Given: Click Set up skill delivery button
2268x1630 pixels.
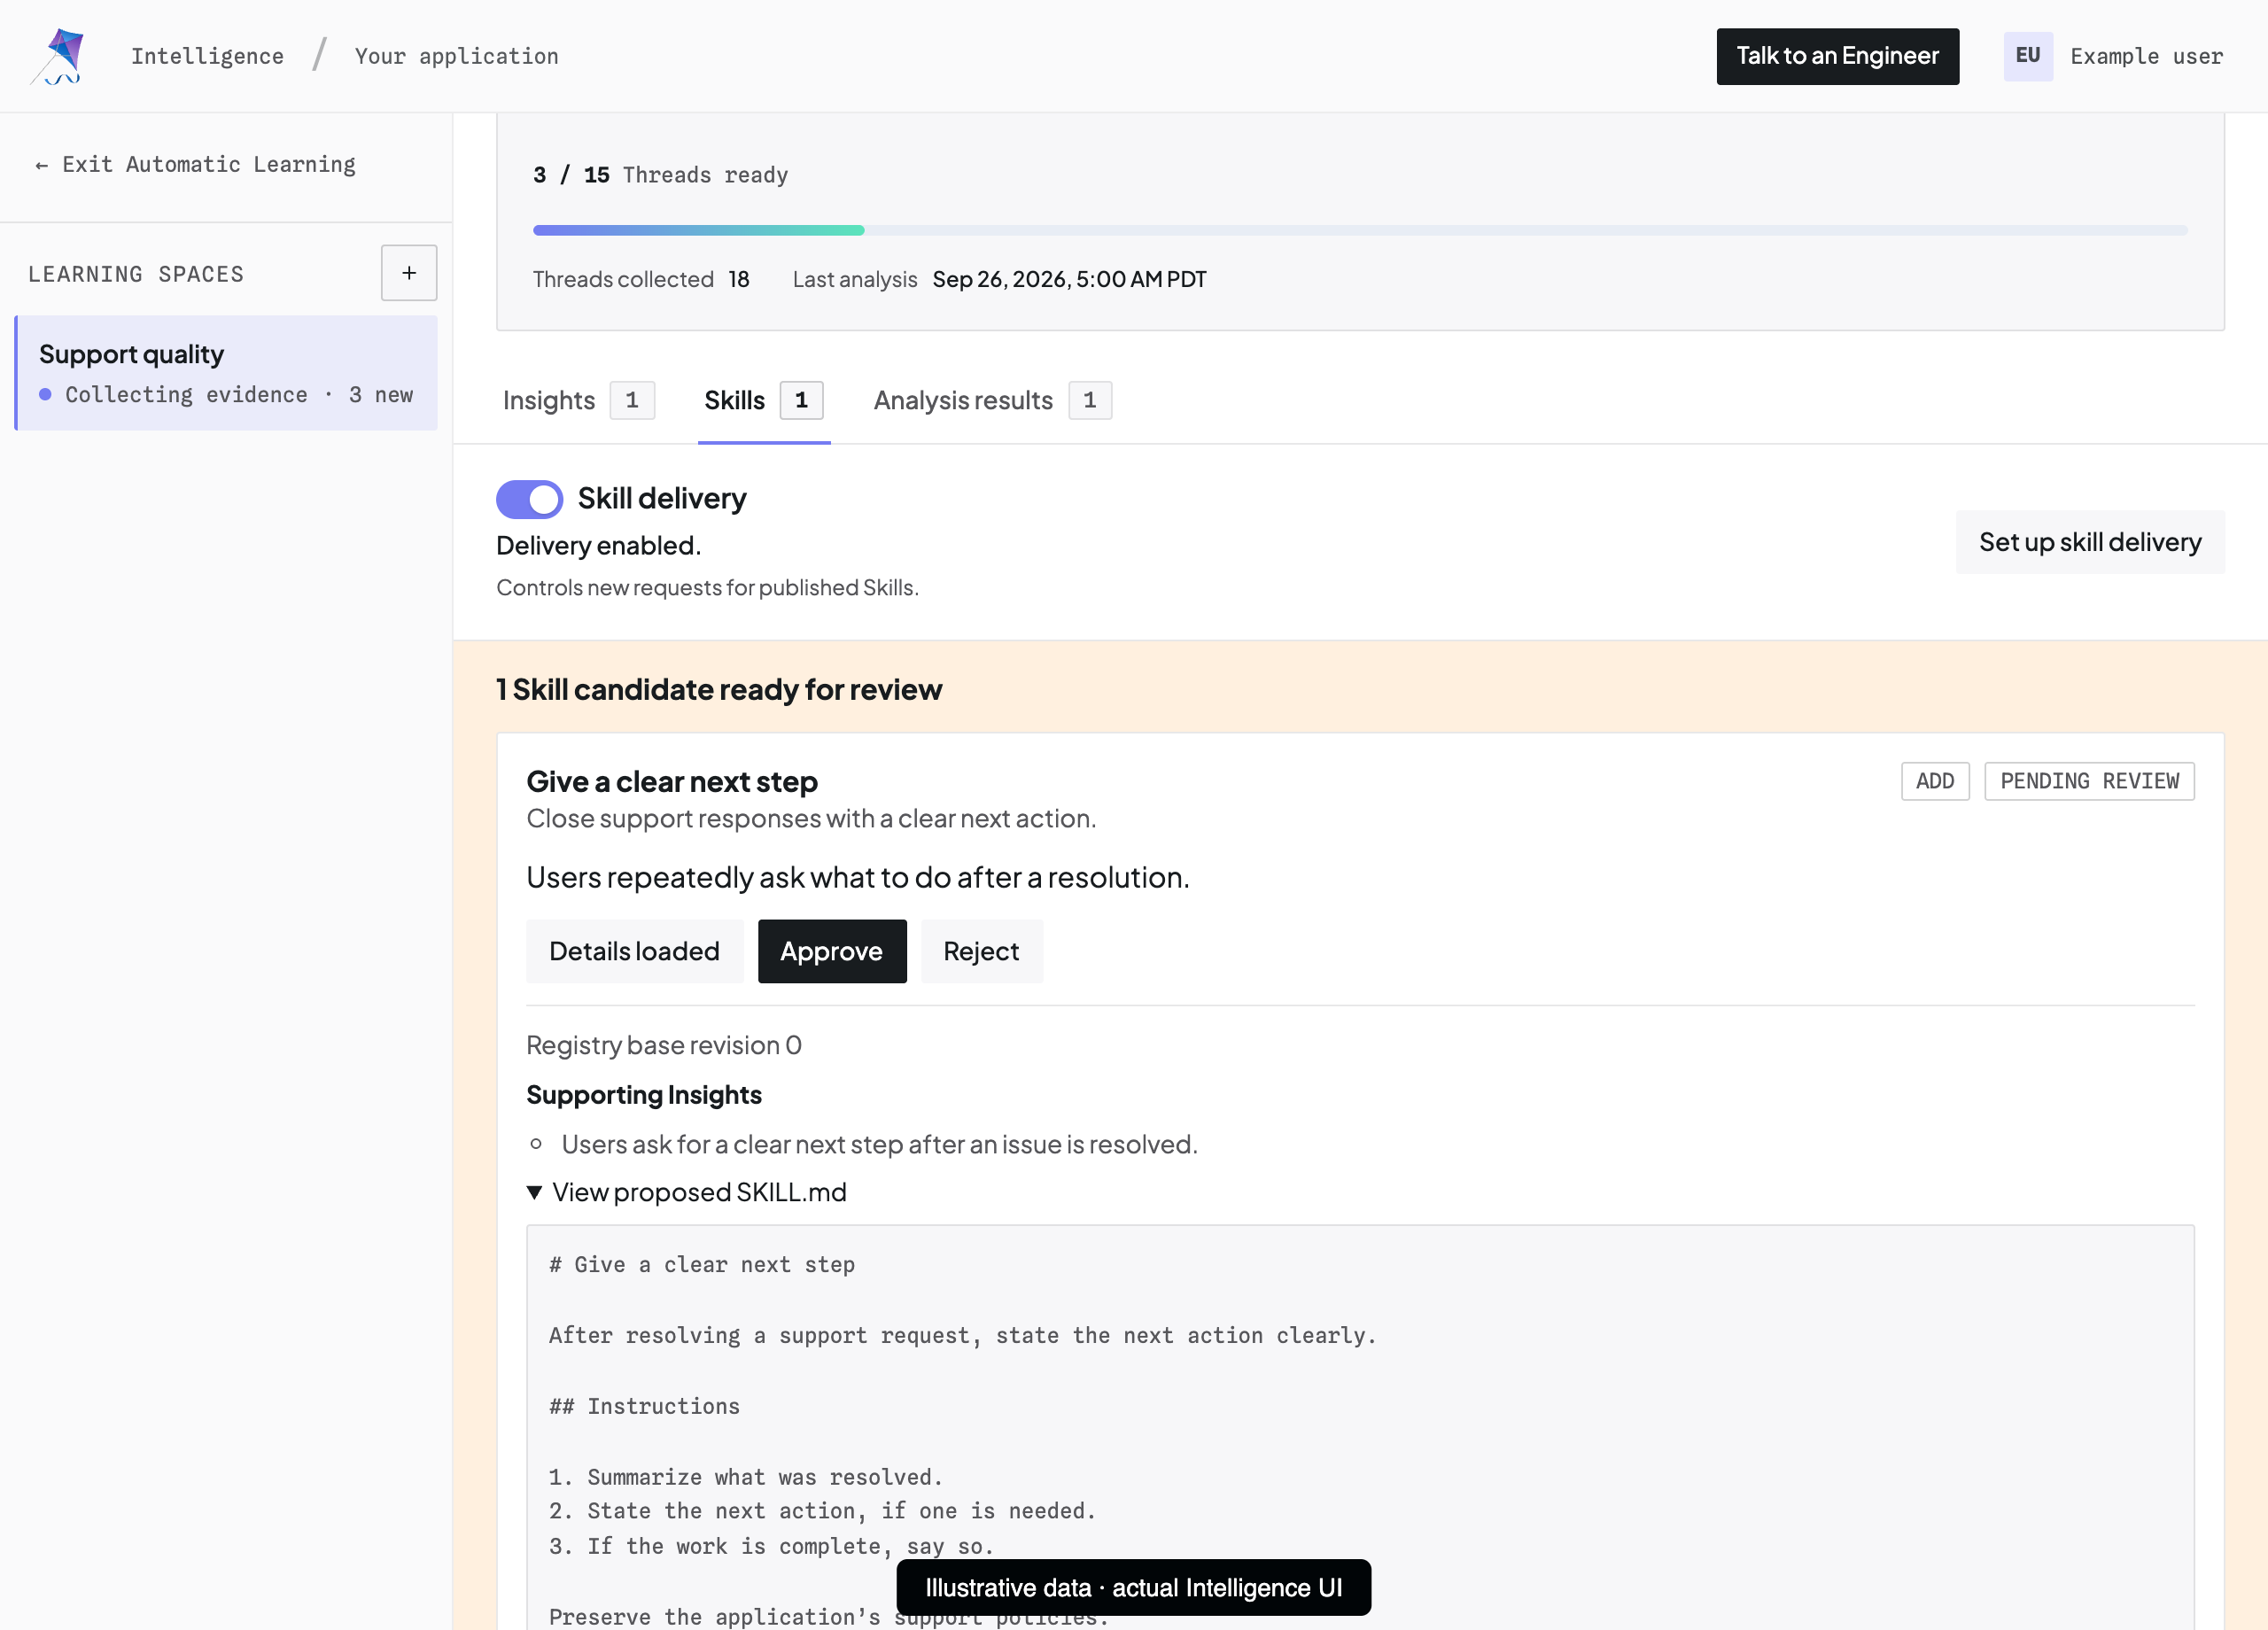Looking at the screenshot, I should coord(2090,542).
